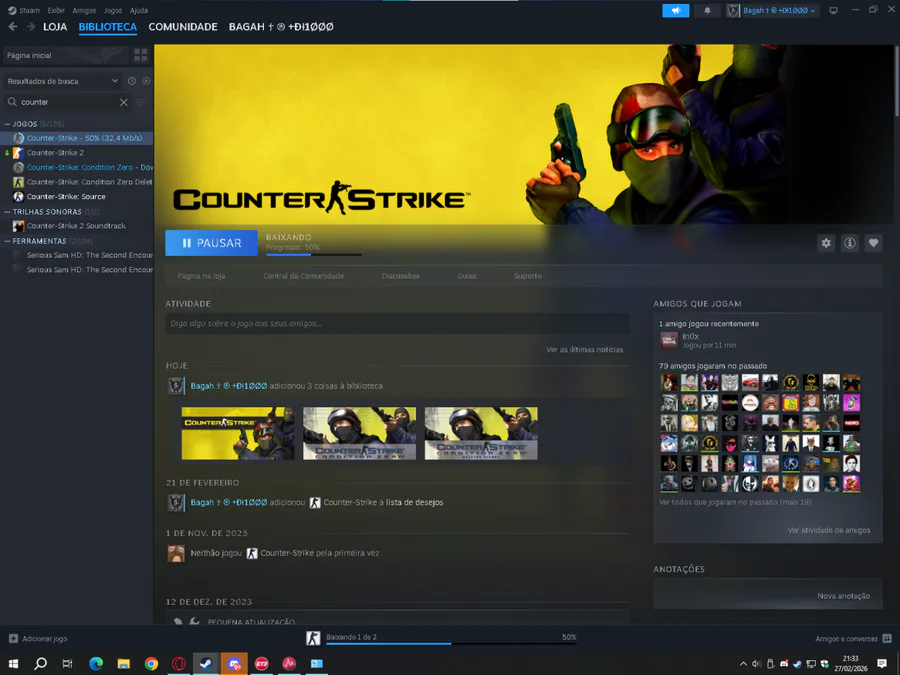Screen dimensions: 900x675
Task: Open Windows Task View
Action: [68, 664]
